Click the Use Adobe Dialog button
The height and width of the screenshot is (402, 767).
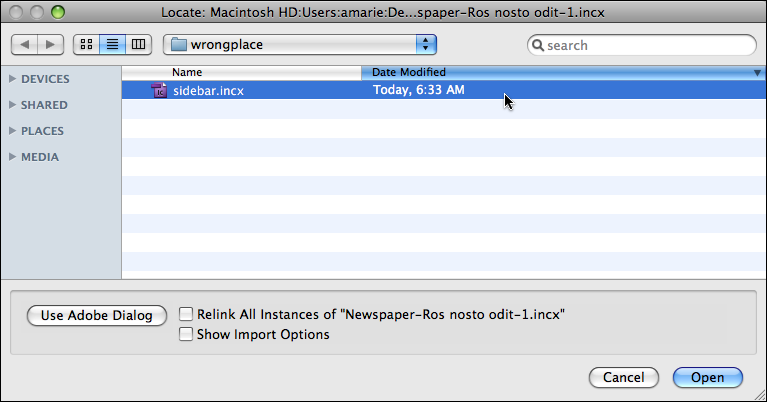(x=97, y=315)
